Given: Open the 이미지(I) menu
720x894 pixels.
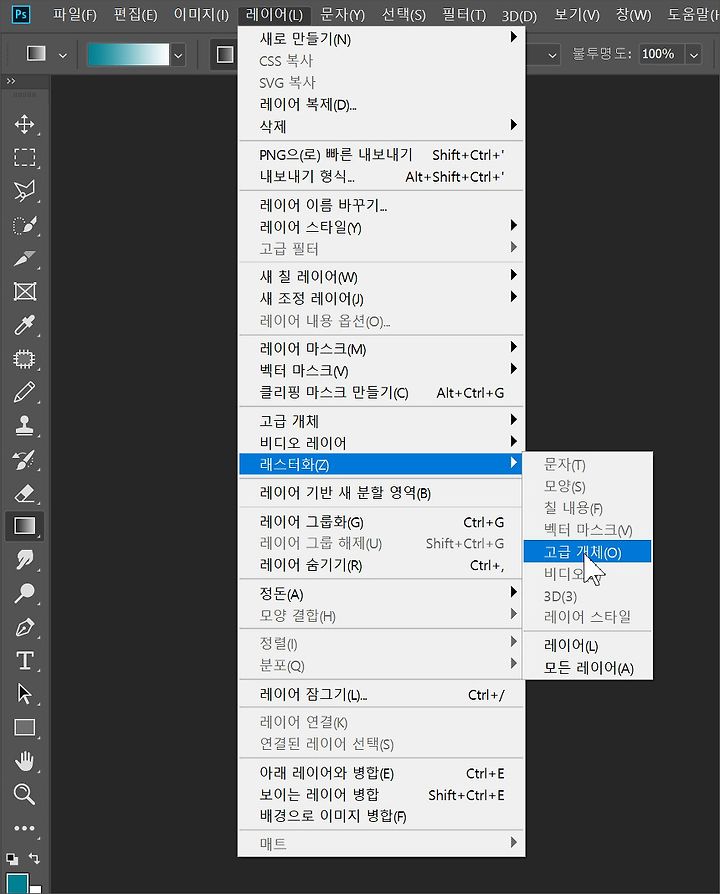Looking at the screenshot, I should pyautogui.click(x=201, y=14).
